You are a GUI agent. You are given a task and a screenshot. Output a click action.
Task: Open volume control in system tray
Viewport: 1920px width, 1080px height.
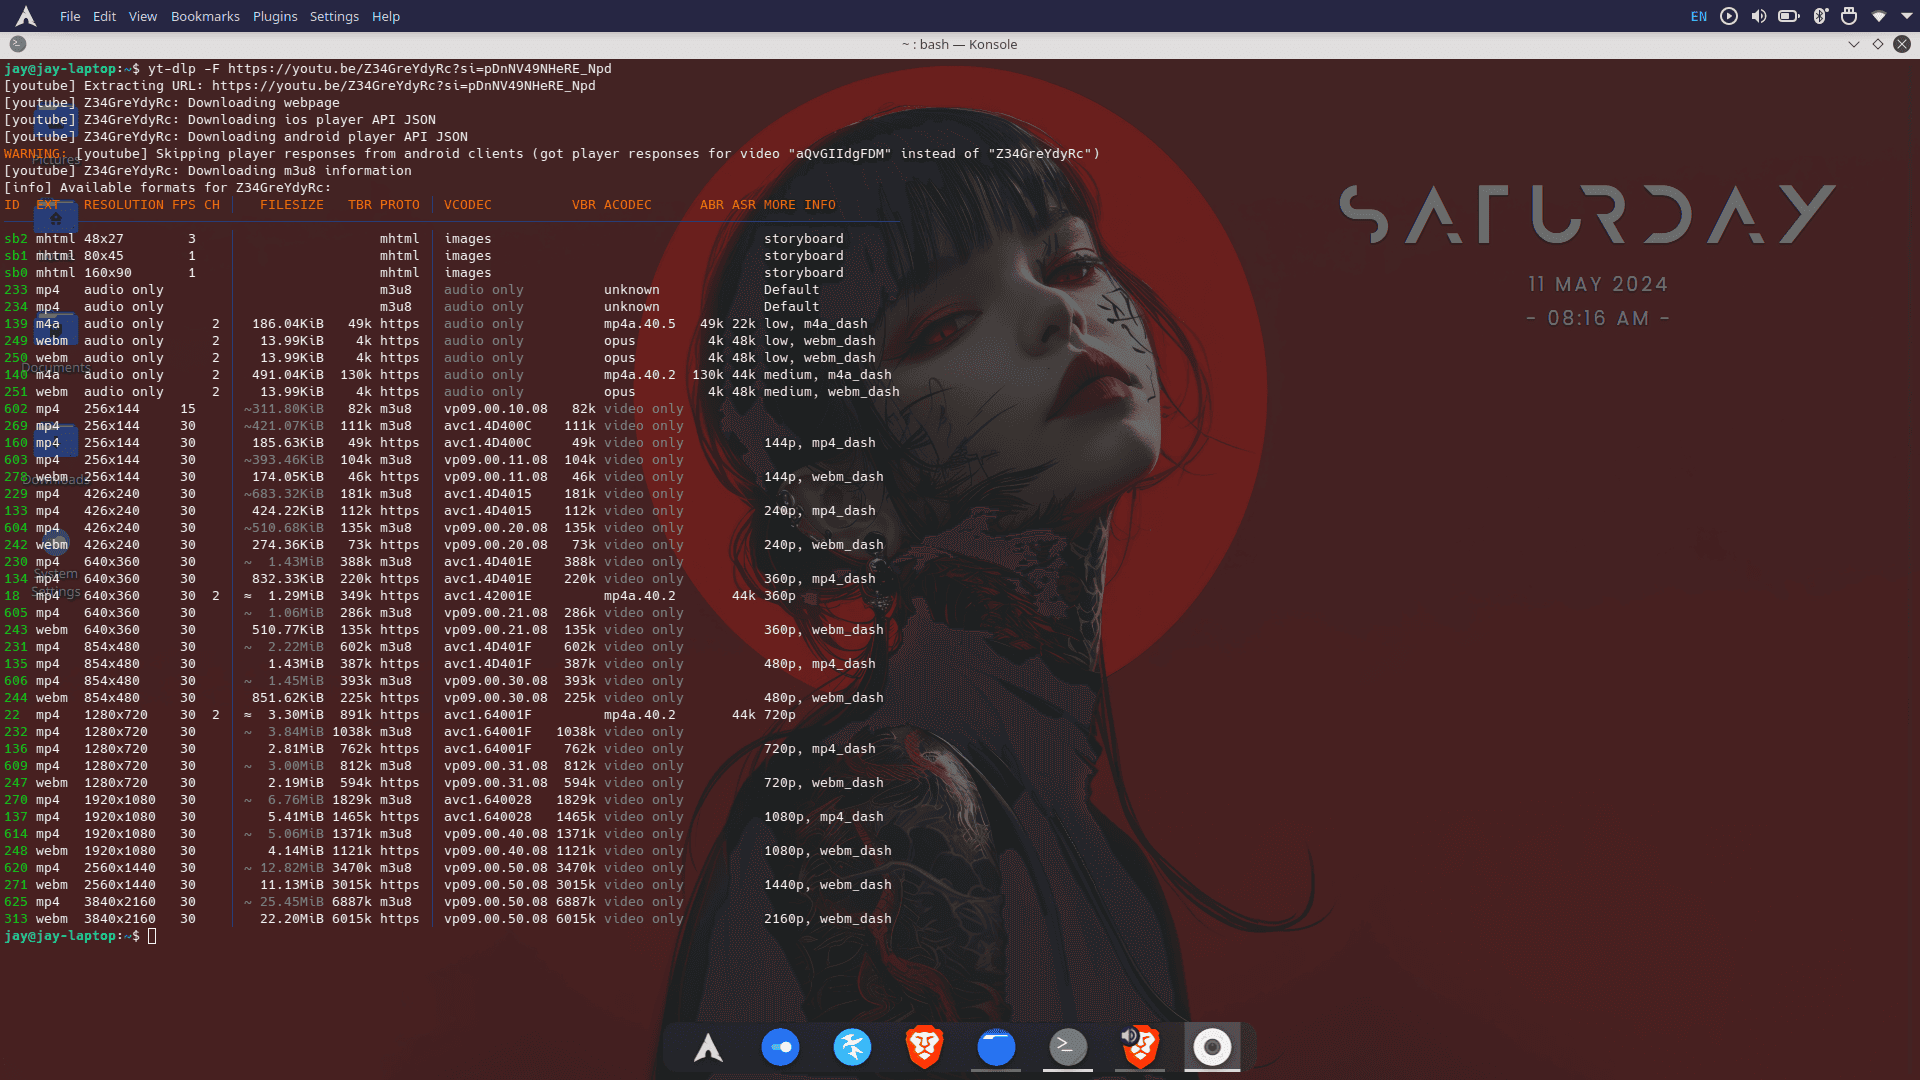click(x=1759, y=16)
